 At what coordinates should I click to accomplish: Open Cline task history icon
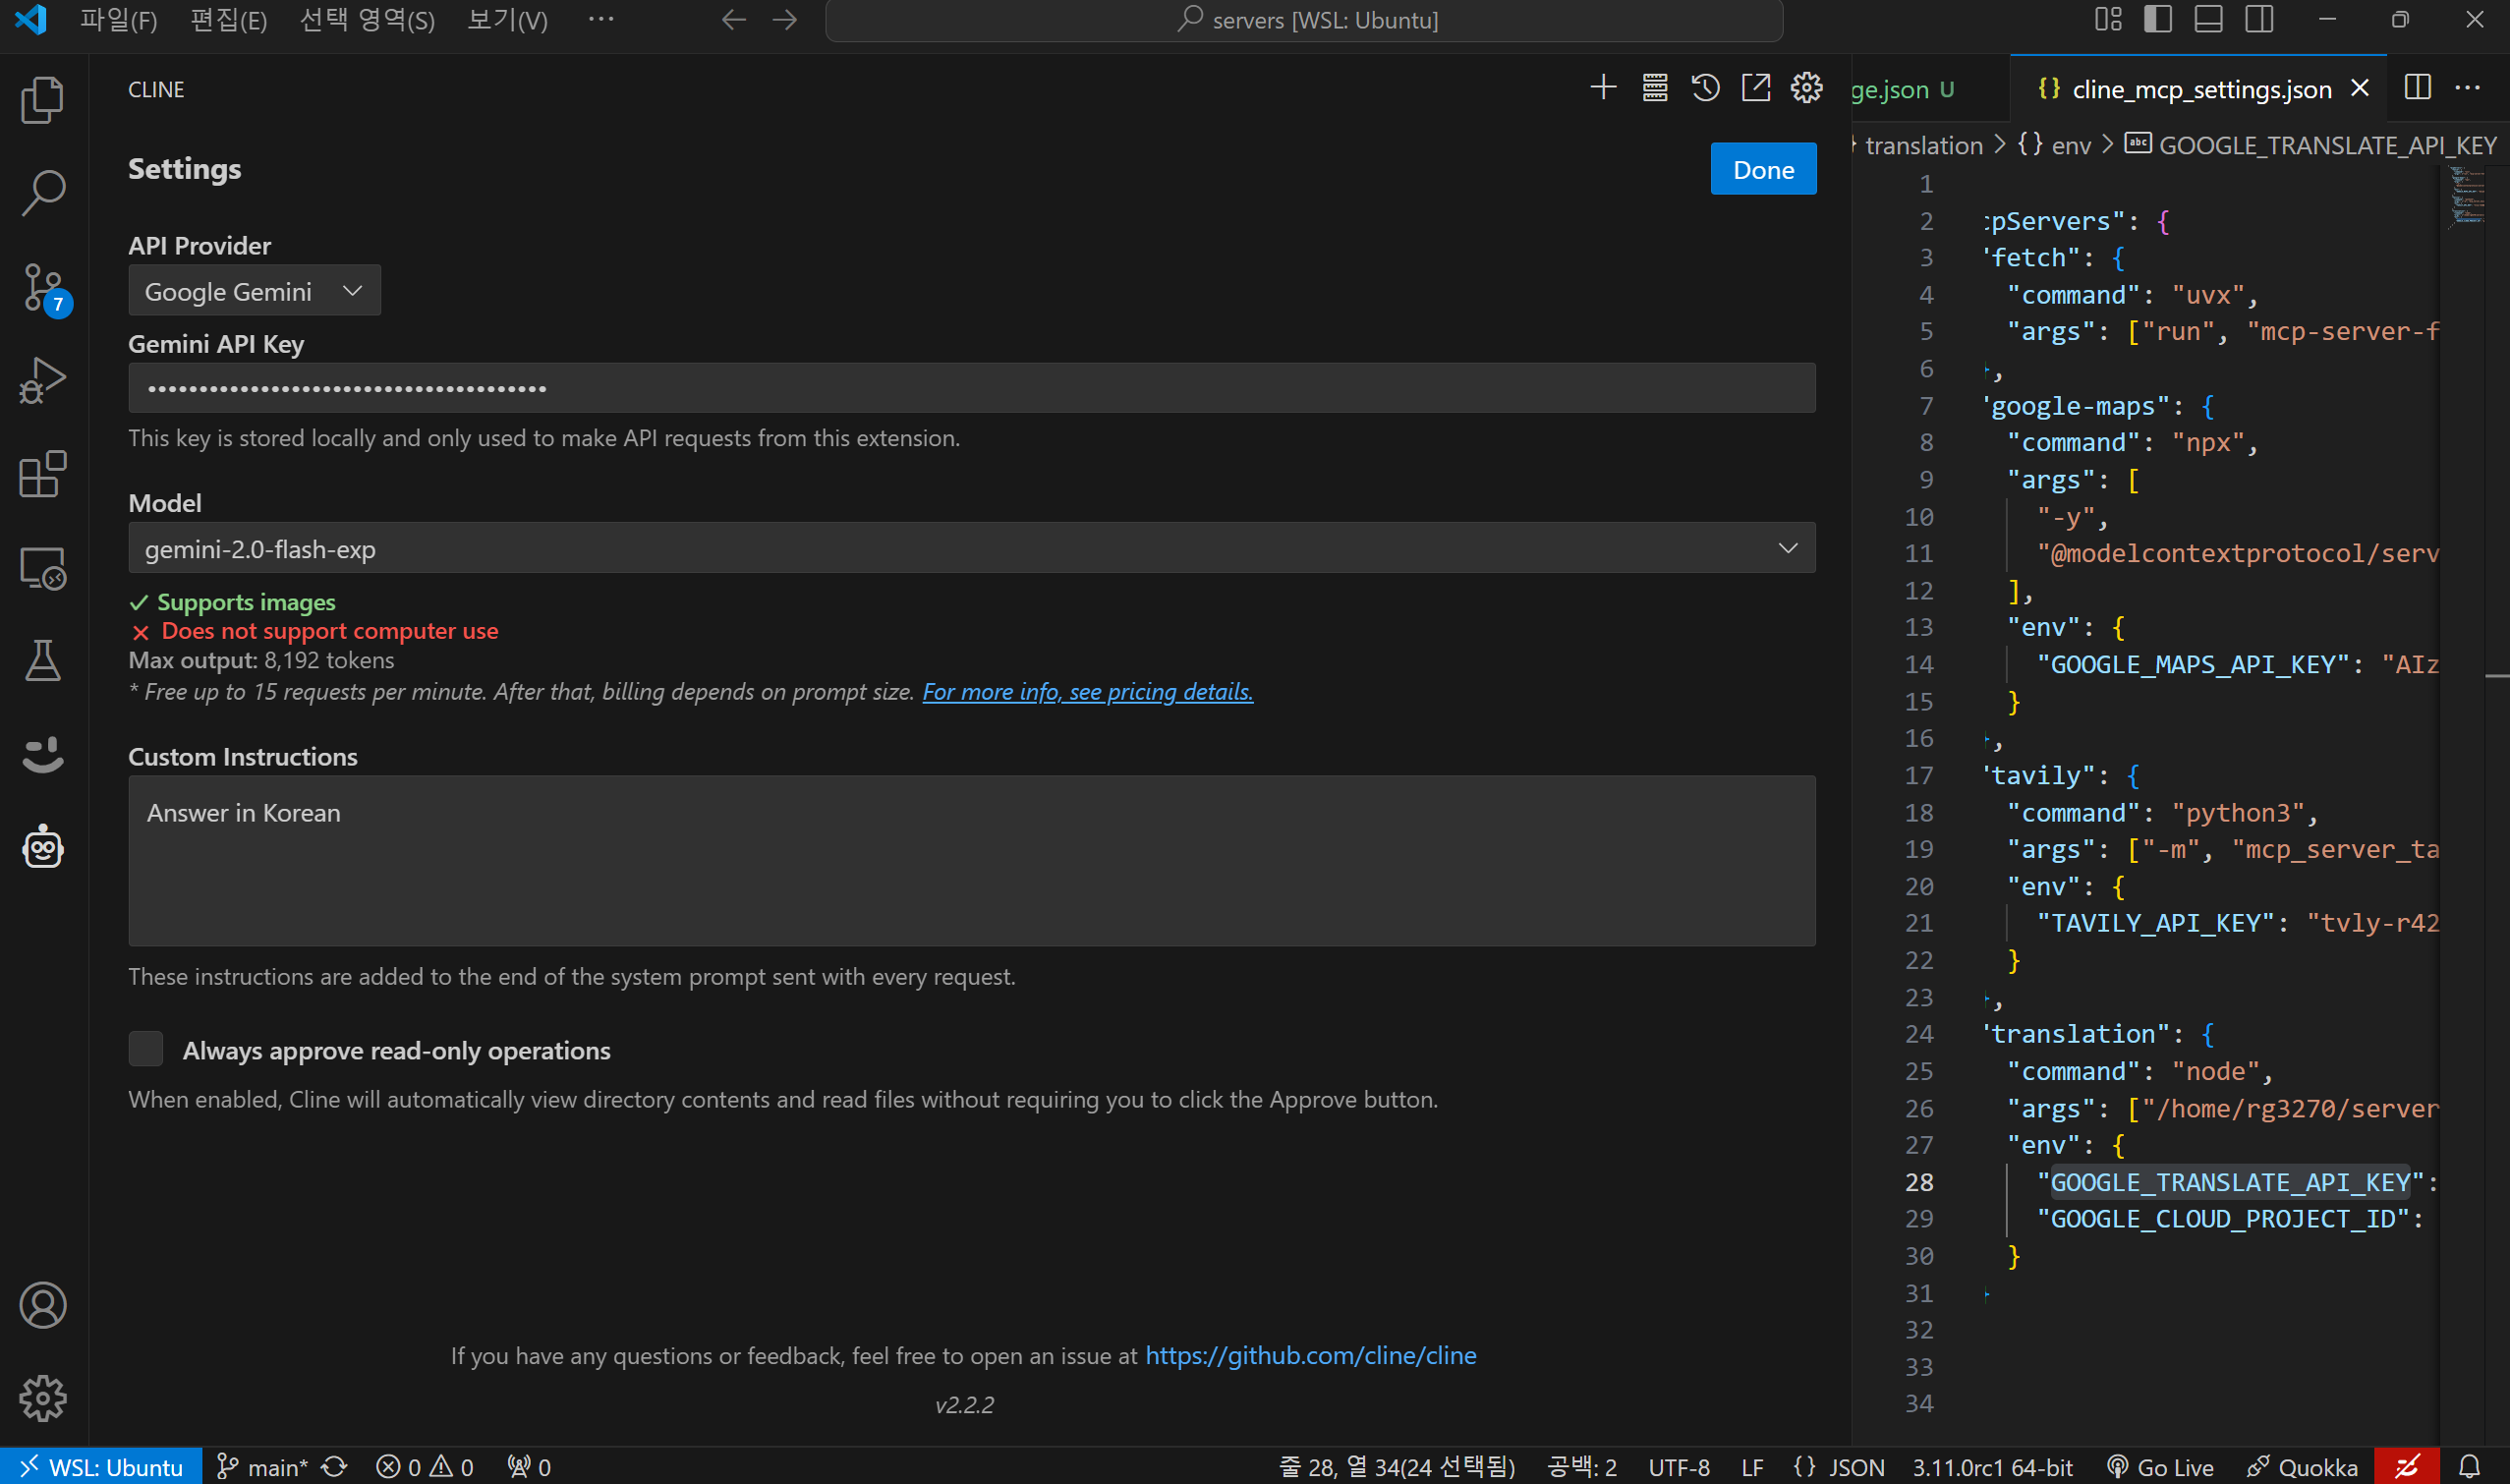click(1706, 88)
